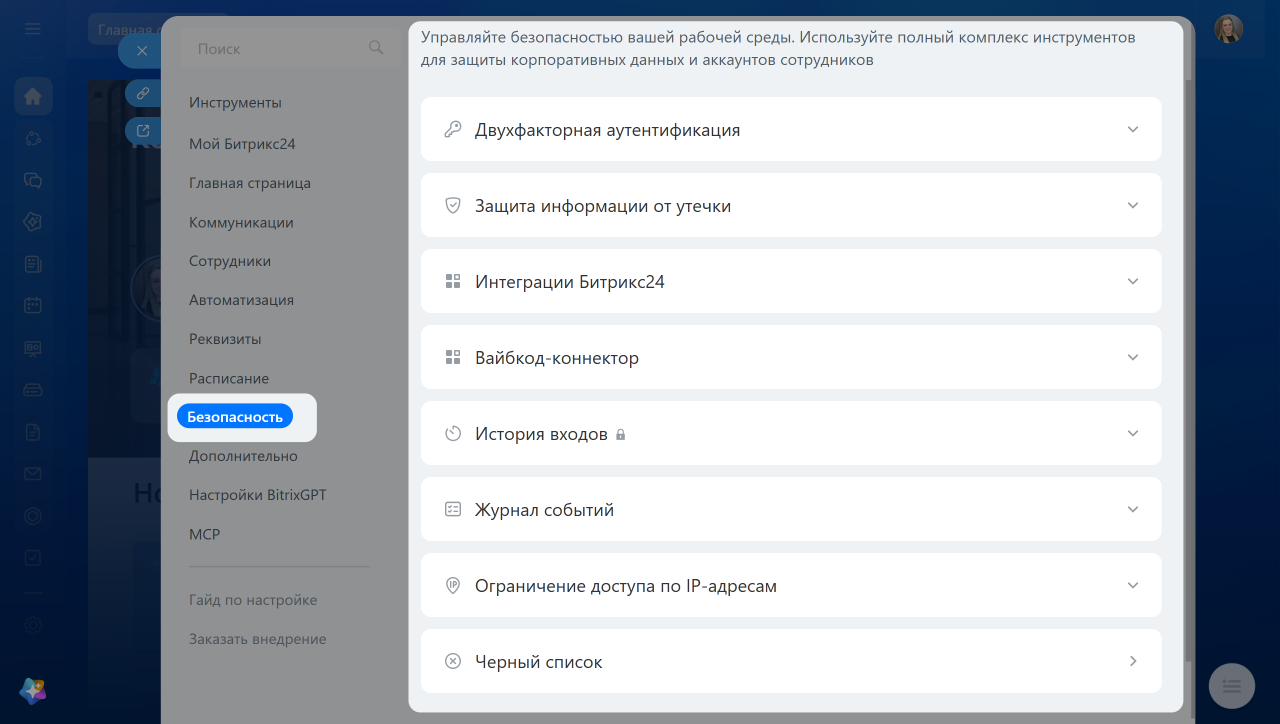Open the chat messages sidebar icon

[x=33, y=180]
